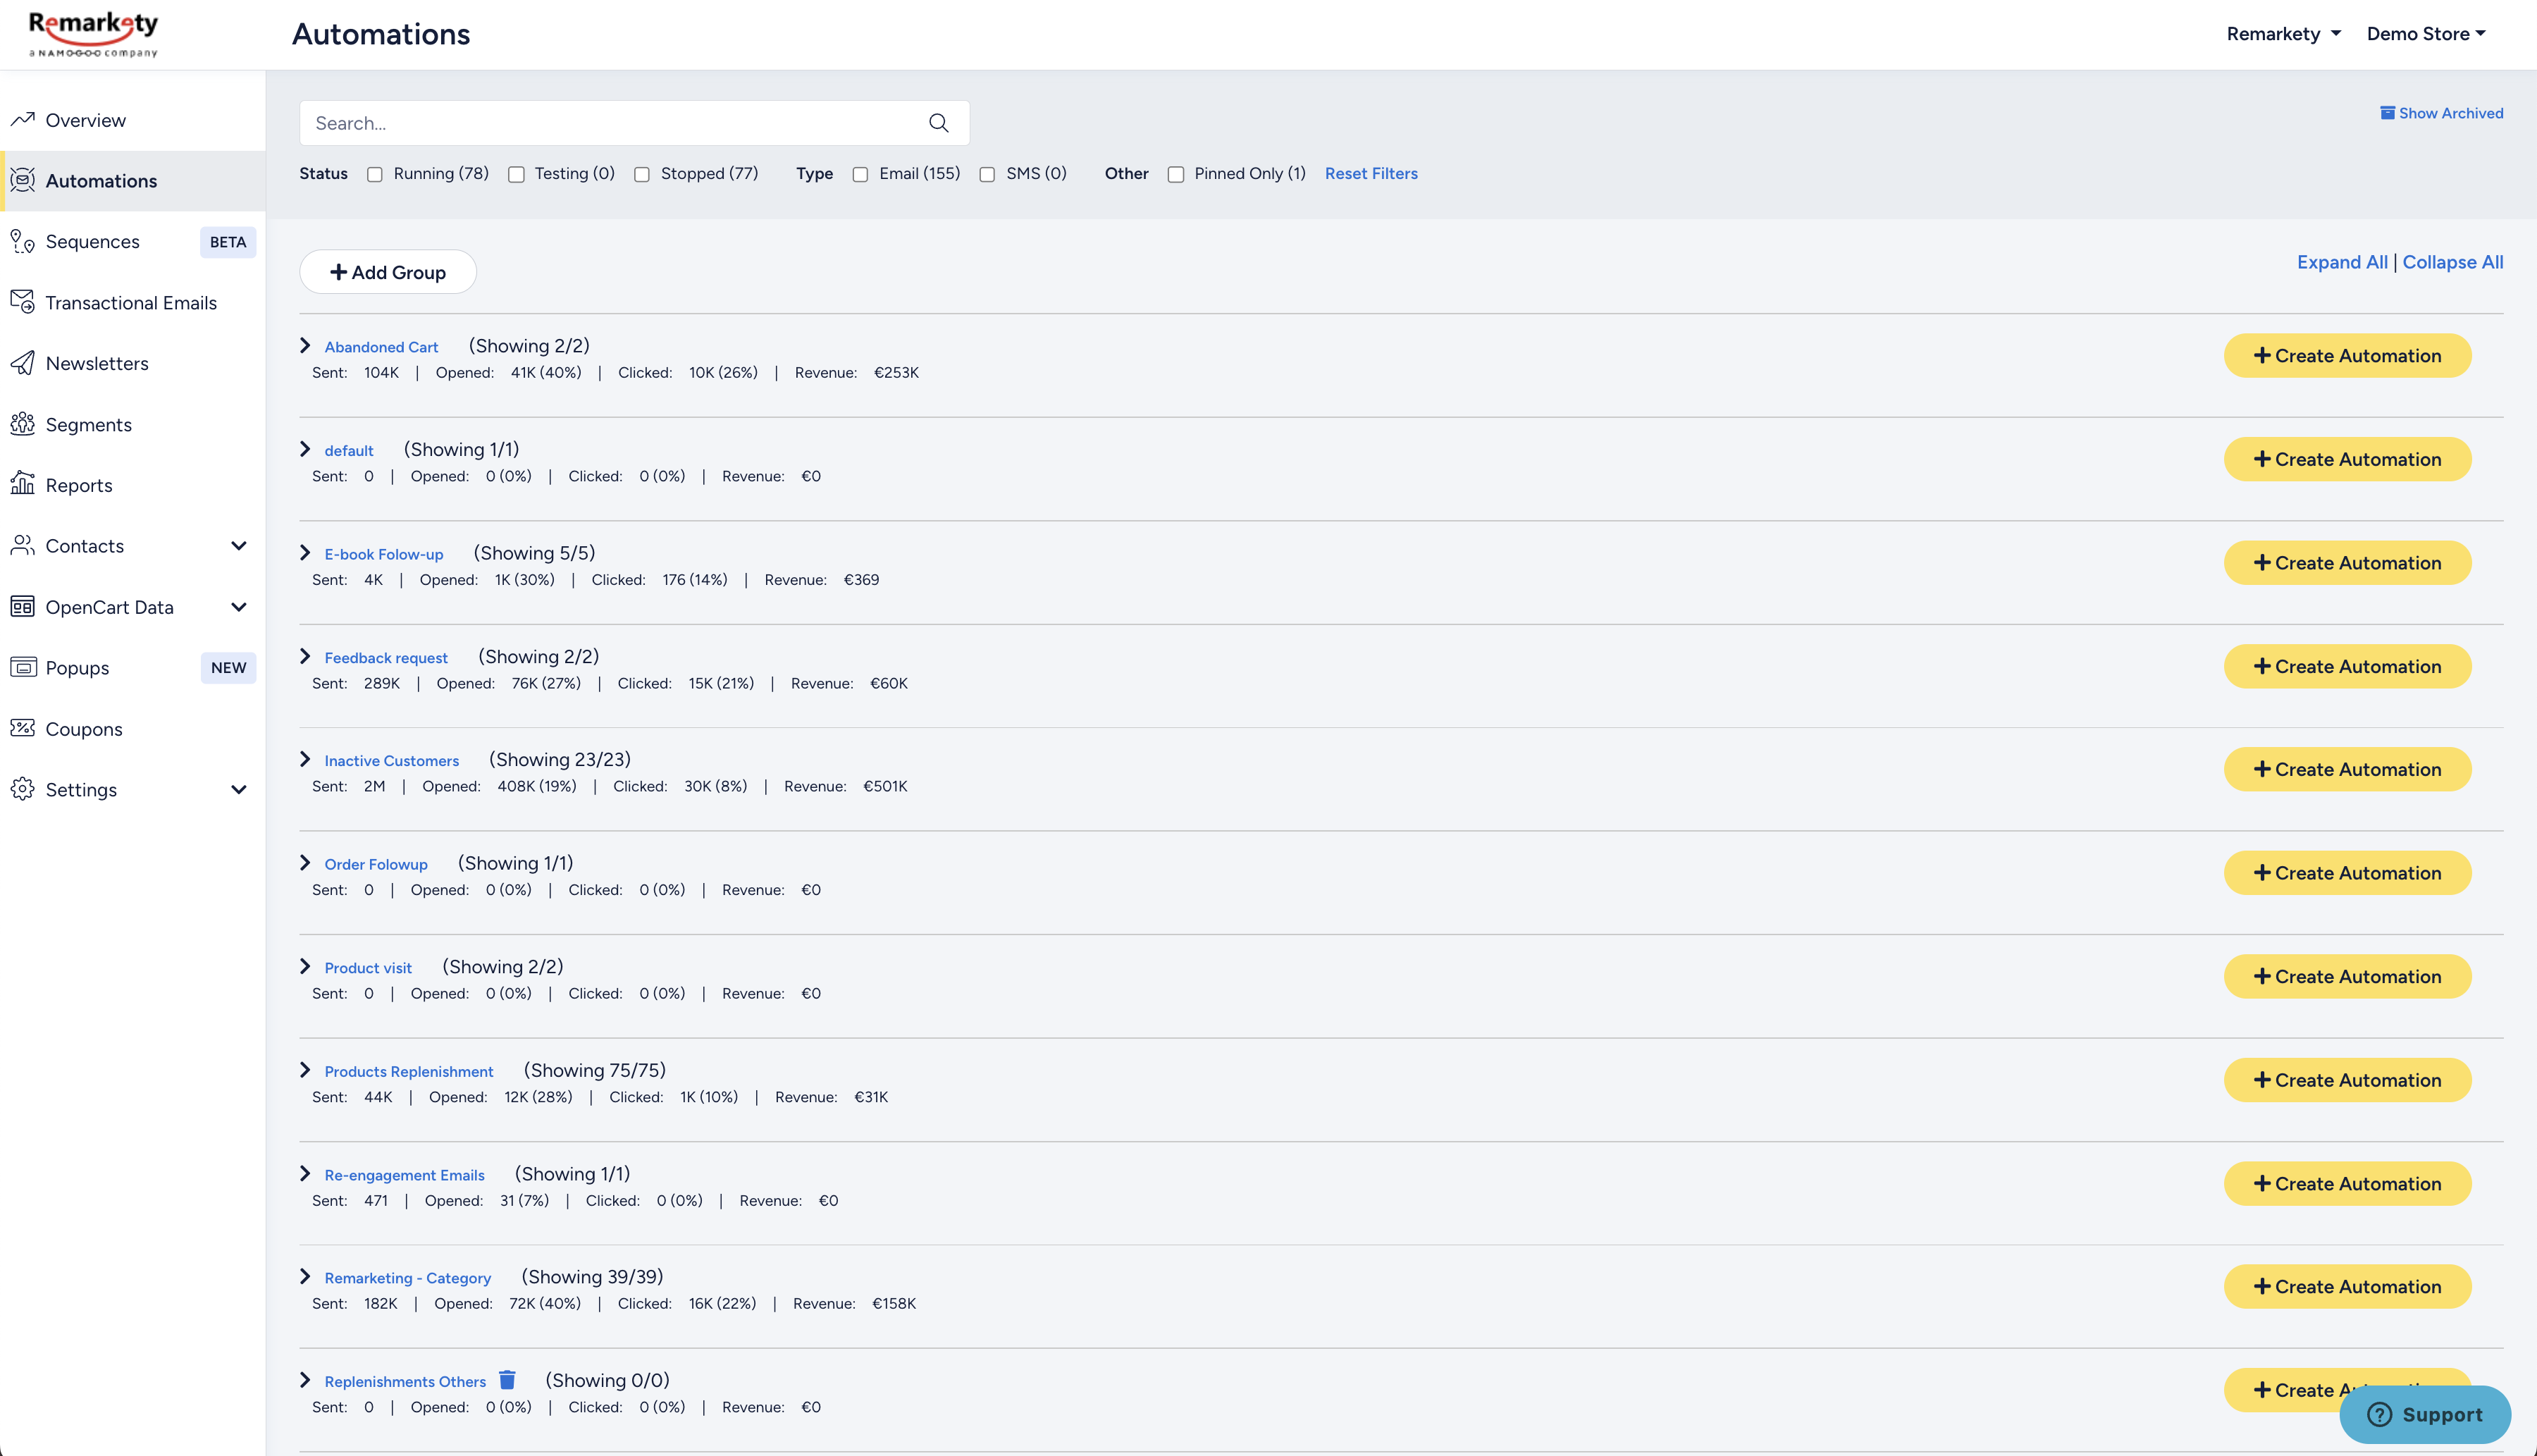Click the Reports chart icon
The height and width of the screenshot is (1456, 2537).
pos(22,484)
